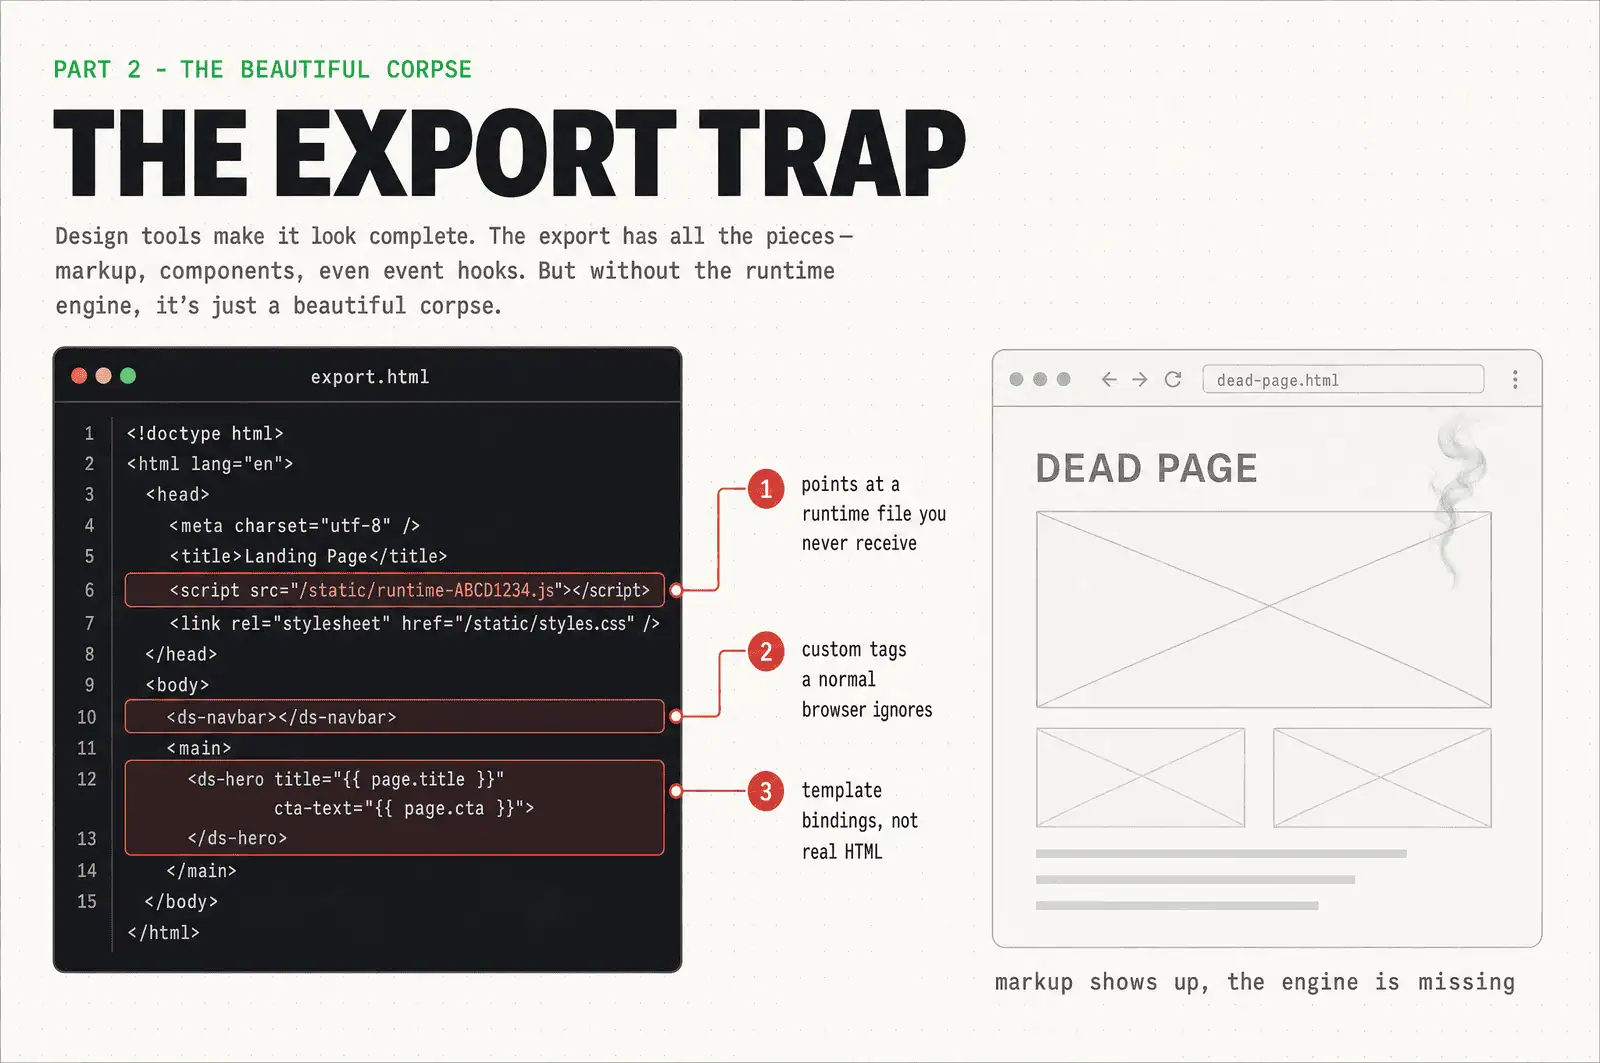Click the "points at a runtime file" note

point(873,514)
